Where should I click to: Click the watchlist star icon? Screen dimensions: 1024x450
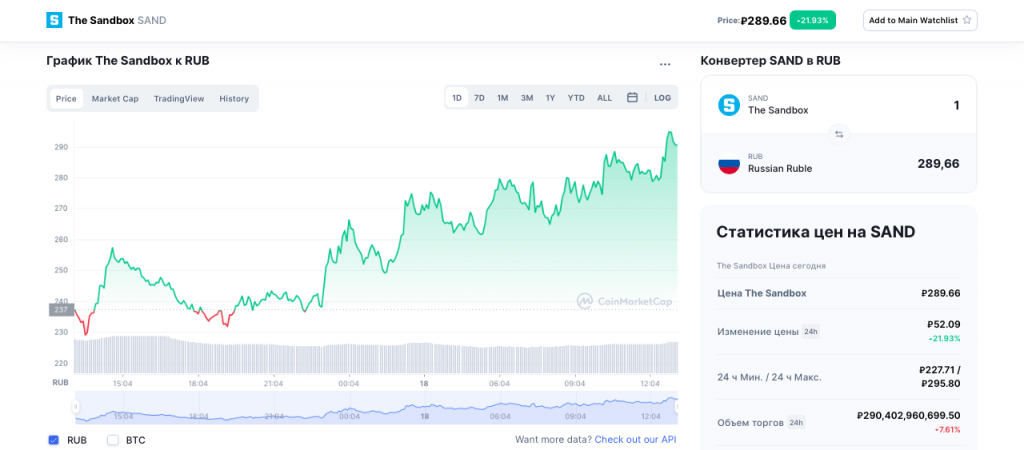pos(967,20)
